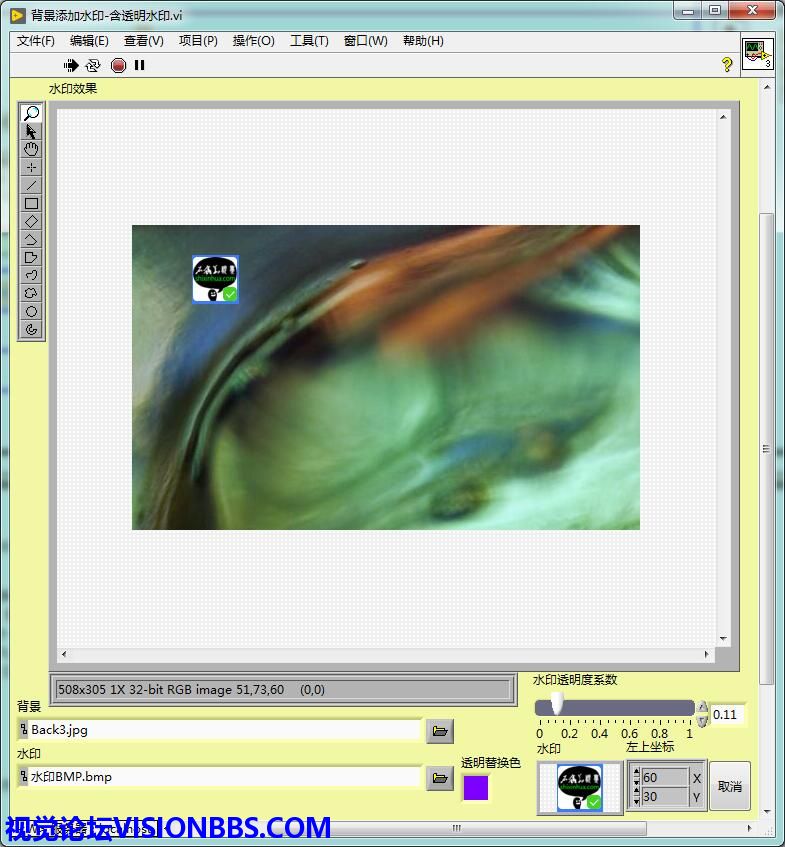785x847 pixels.
Task: Click the Run arrow button
Action: coord(71,65)
